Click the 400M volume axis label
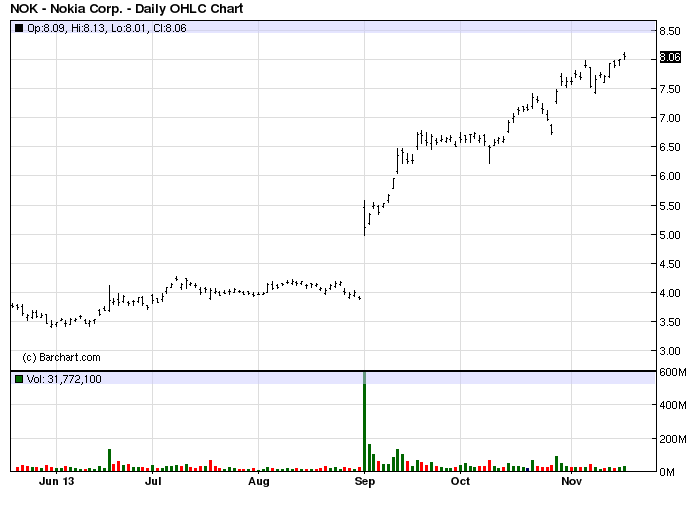The height and width of the screenshot is (512, 700). [x=673, y=405]
